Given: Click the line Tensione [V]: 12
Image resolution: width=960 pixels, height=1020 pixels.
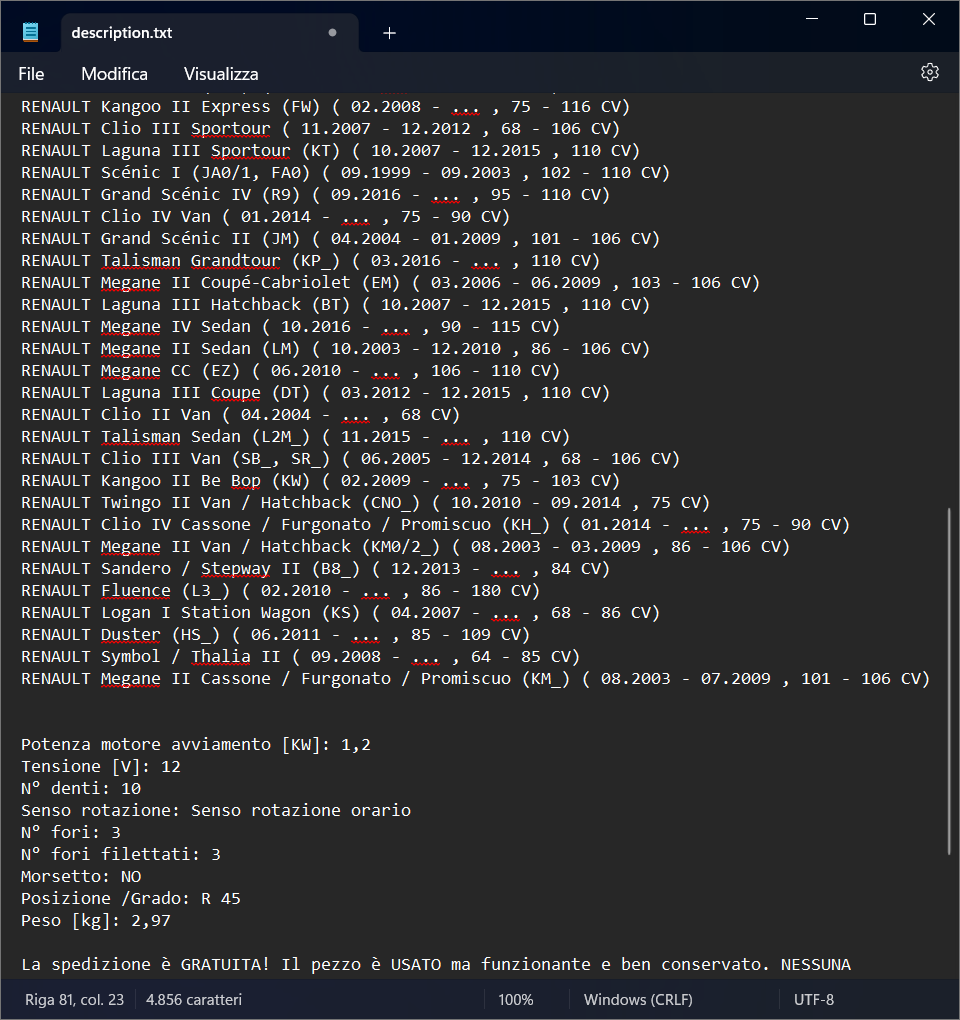Looking at the screenshot, I should (x=101, y=767).
